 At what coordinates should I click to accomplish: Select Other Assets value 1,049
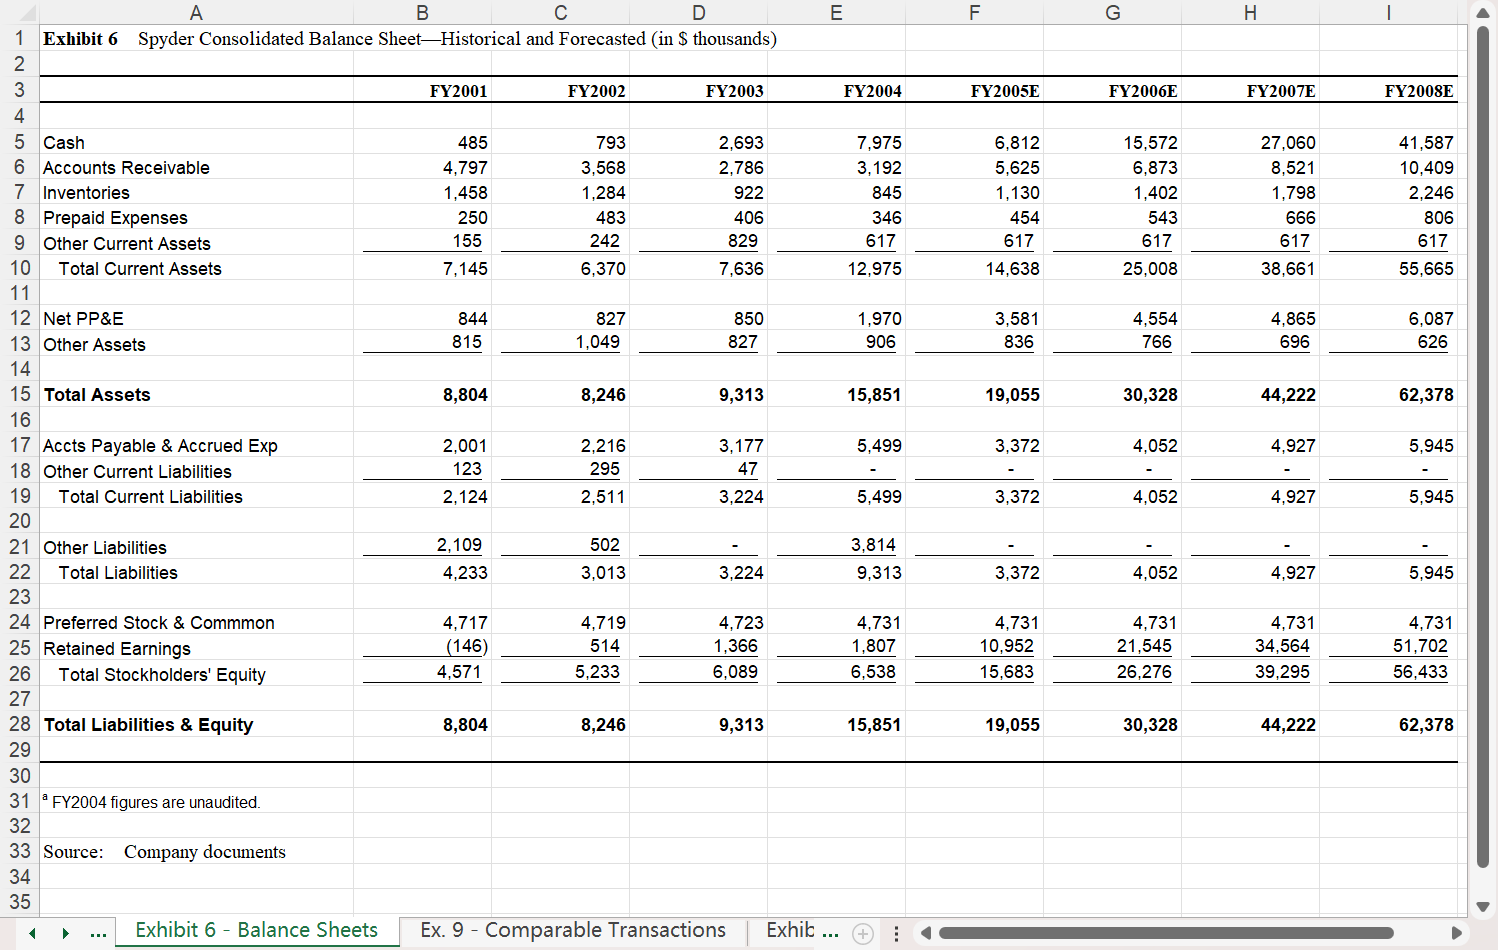coord(560,343)
